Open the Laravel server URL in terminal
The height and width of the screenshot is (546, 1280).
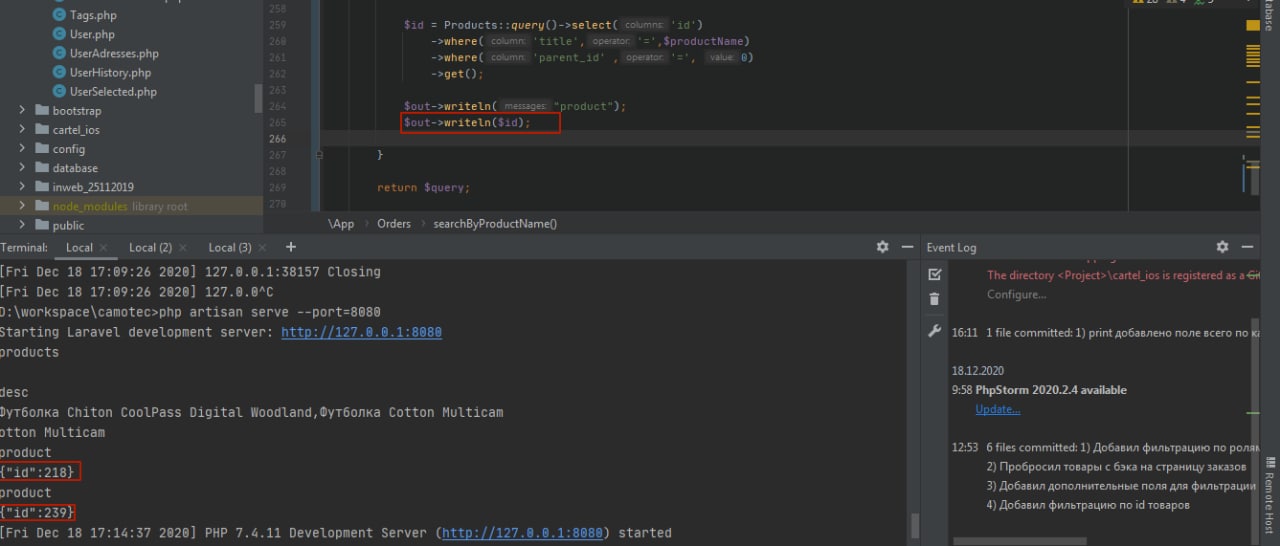click(x=361, y=332)
